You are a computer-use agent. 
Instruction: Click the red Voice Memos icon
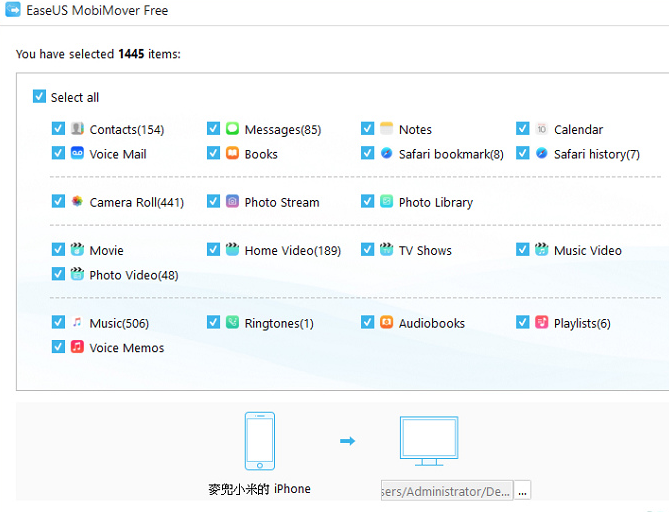[77, 346]
